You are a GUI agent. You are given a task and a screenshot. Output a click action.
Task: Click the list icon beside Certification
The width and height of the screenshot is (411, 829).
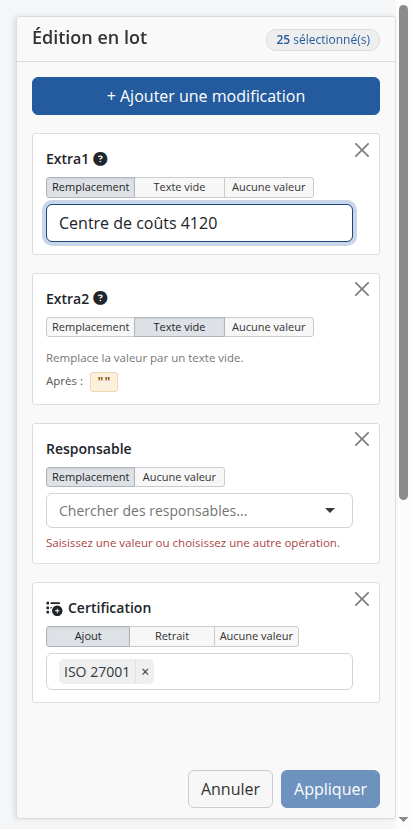pos(54,609)
